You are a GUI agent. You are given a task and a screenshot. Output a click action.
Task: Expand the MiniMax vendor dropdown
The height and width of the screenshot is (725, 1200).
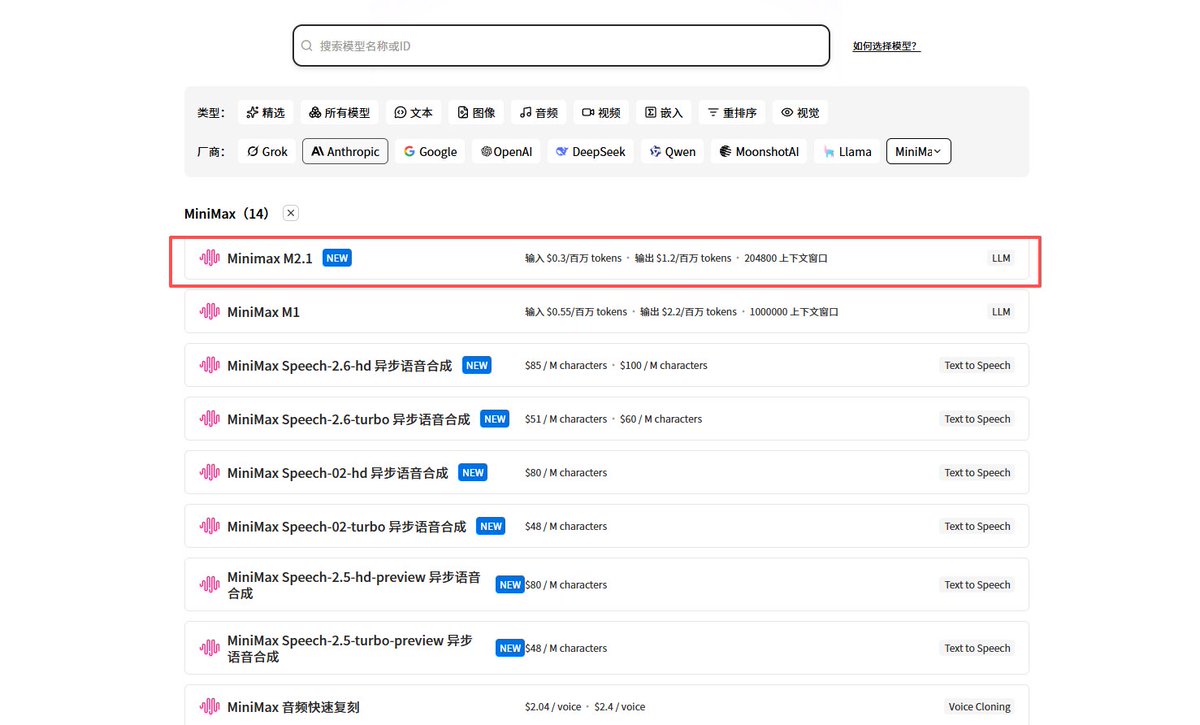(918, 152)
